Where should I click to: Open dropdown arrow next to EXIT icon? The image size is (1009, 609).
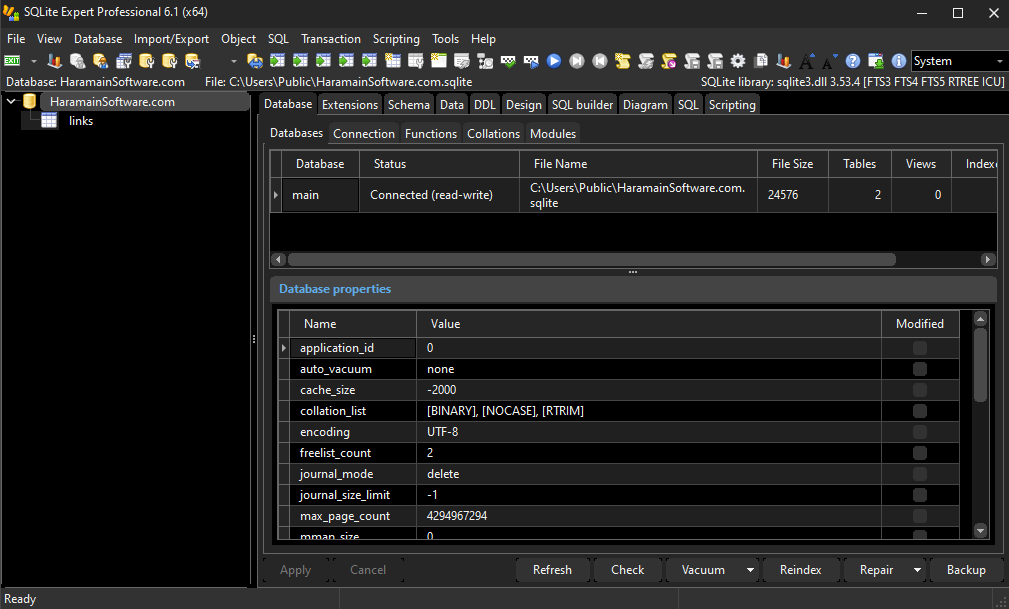tap(33, 61)
